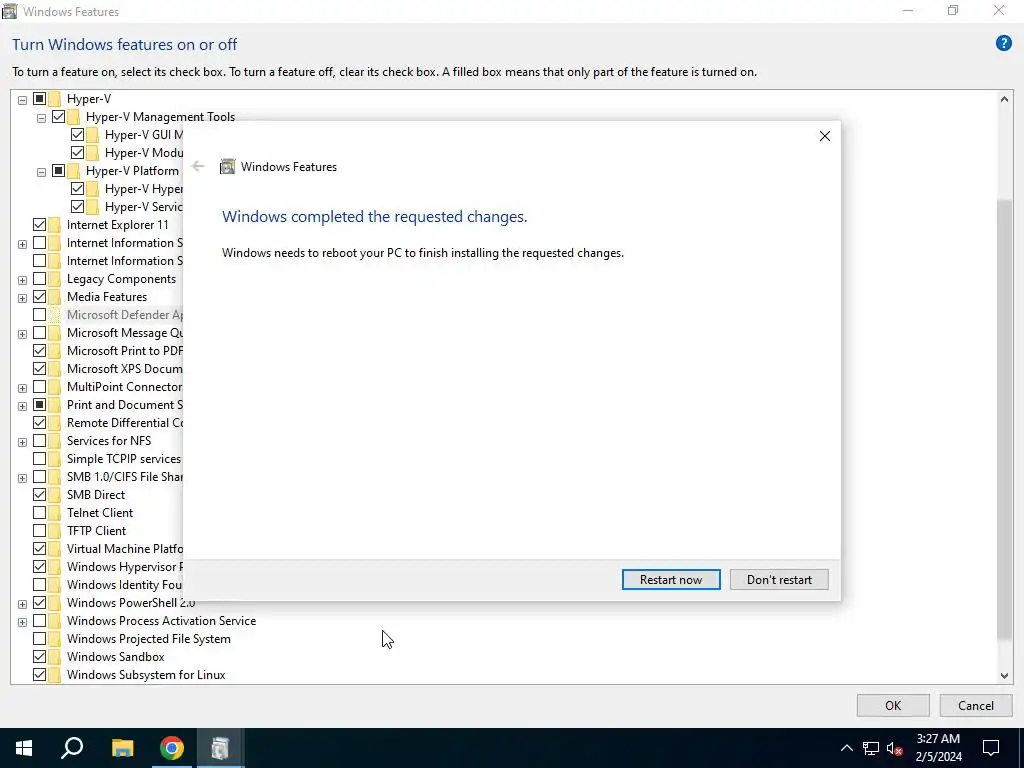Collapse Hyper-V Management Tools node
This screenshot has width=1024, height=768.
(41, 118)
